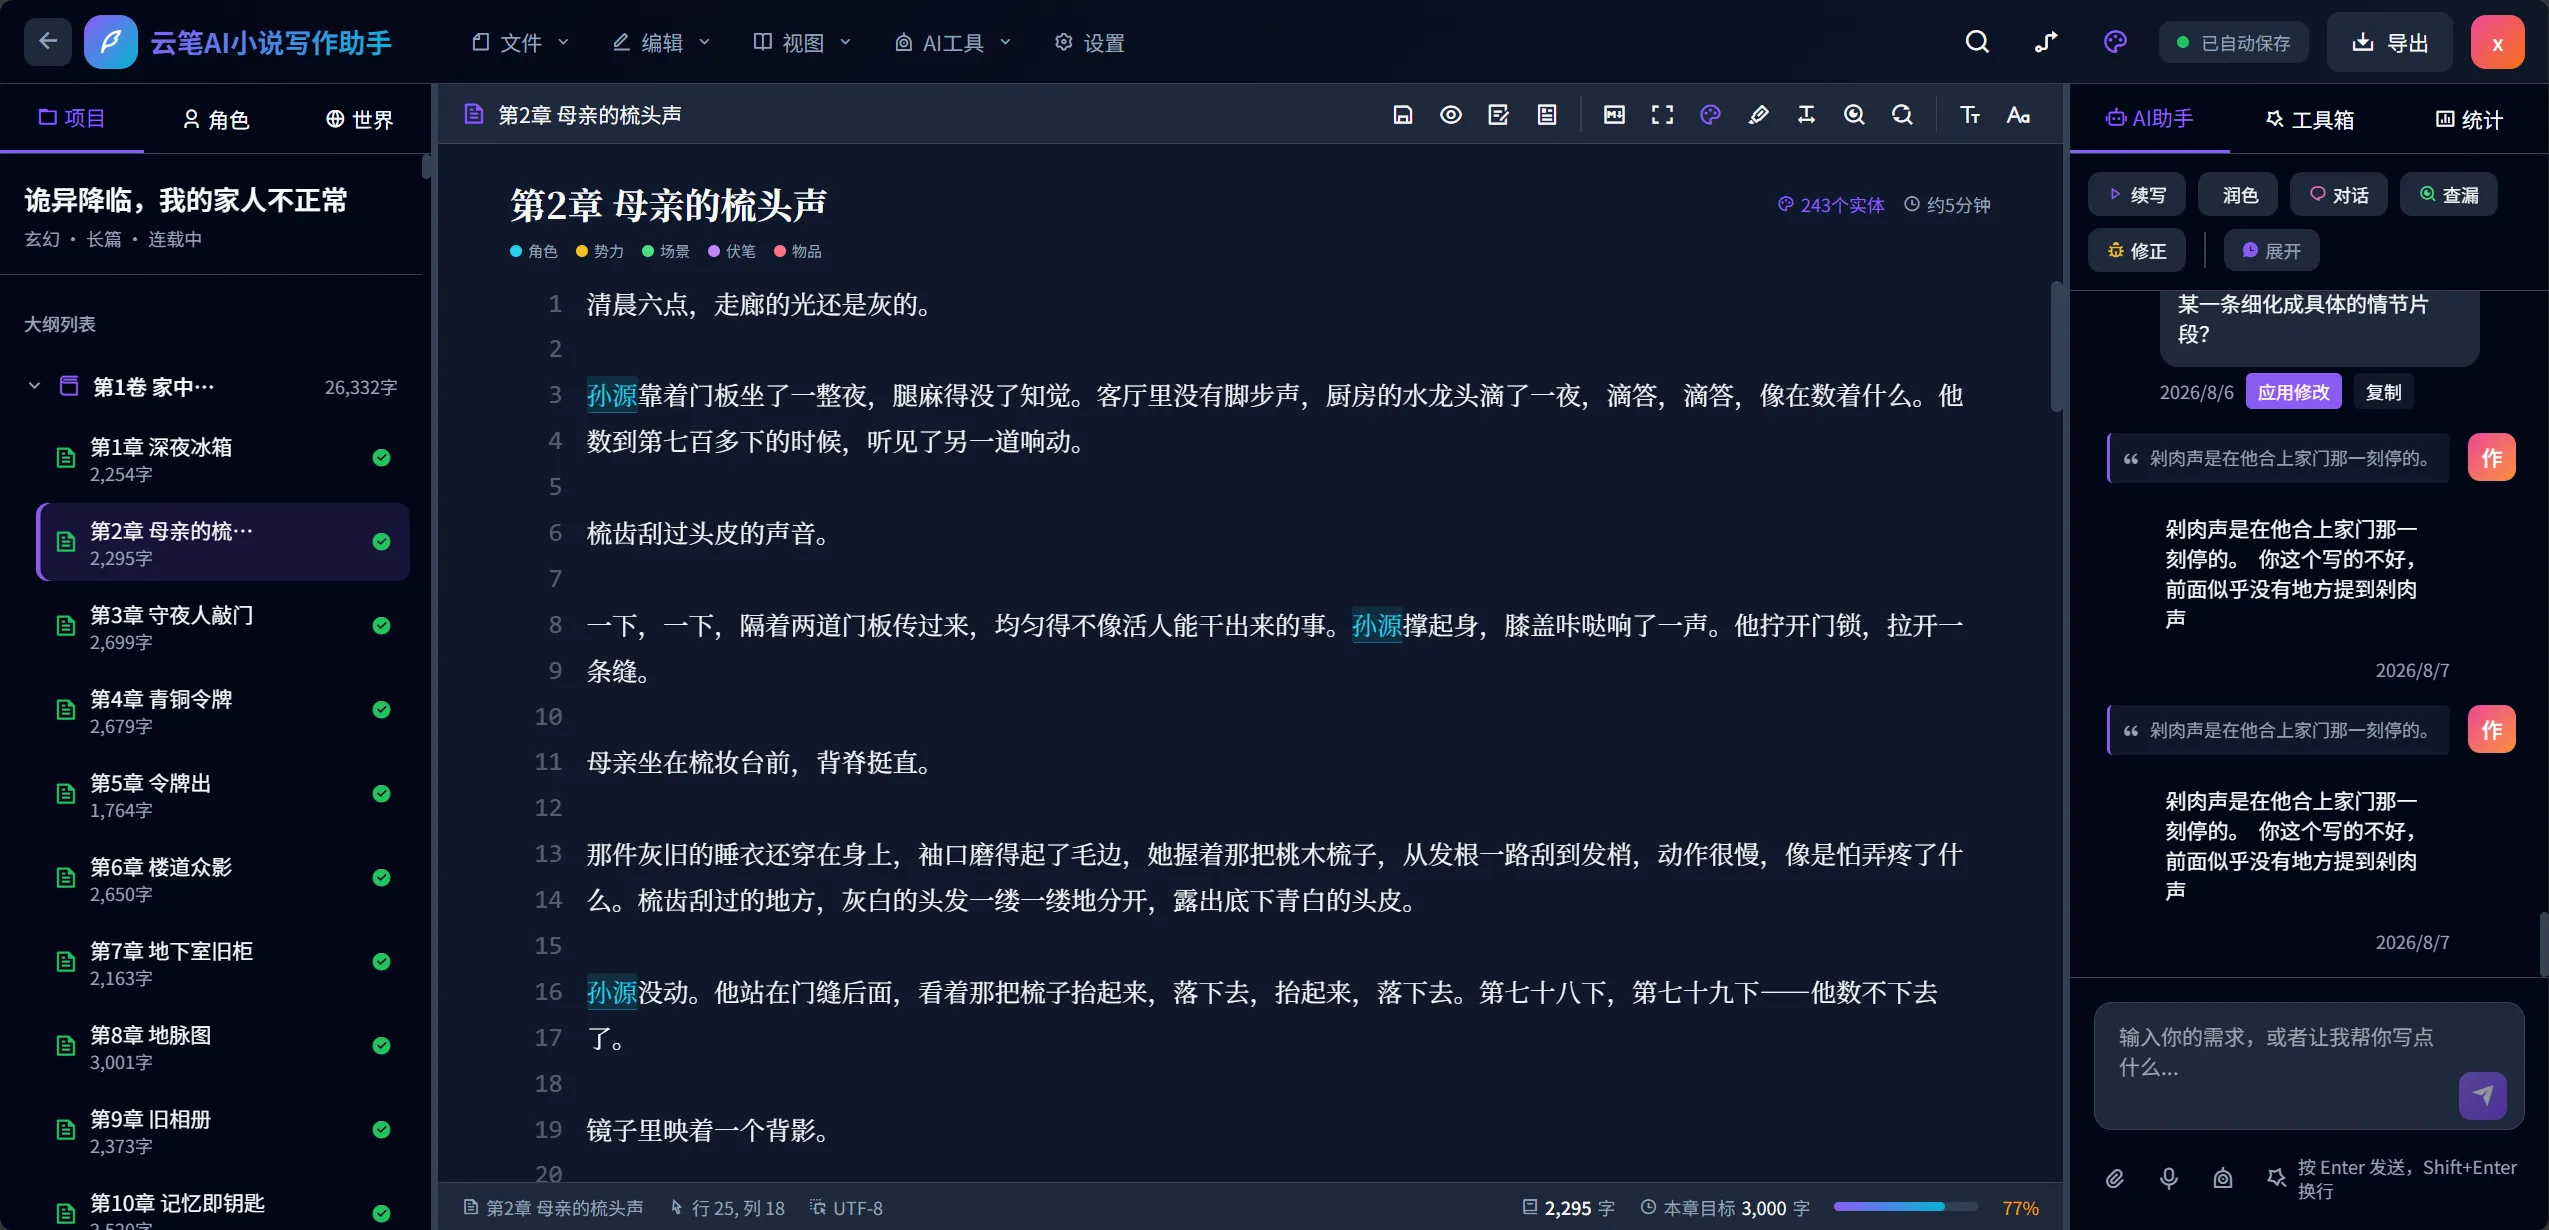
Task: Click the back arrow button
Action: (x=48, y=42)
